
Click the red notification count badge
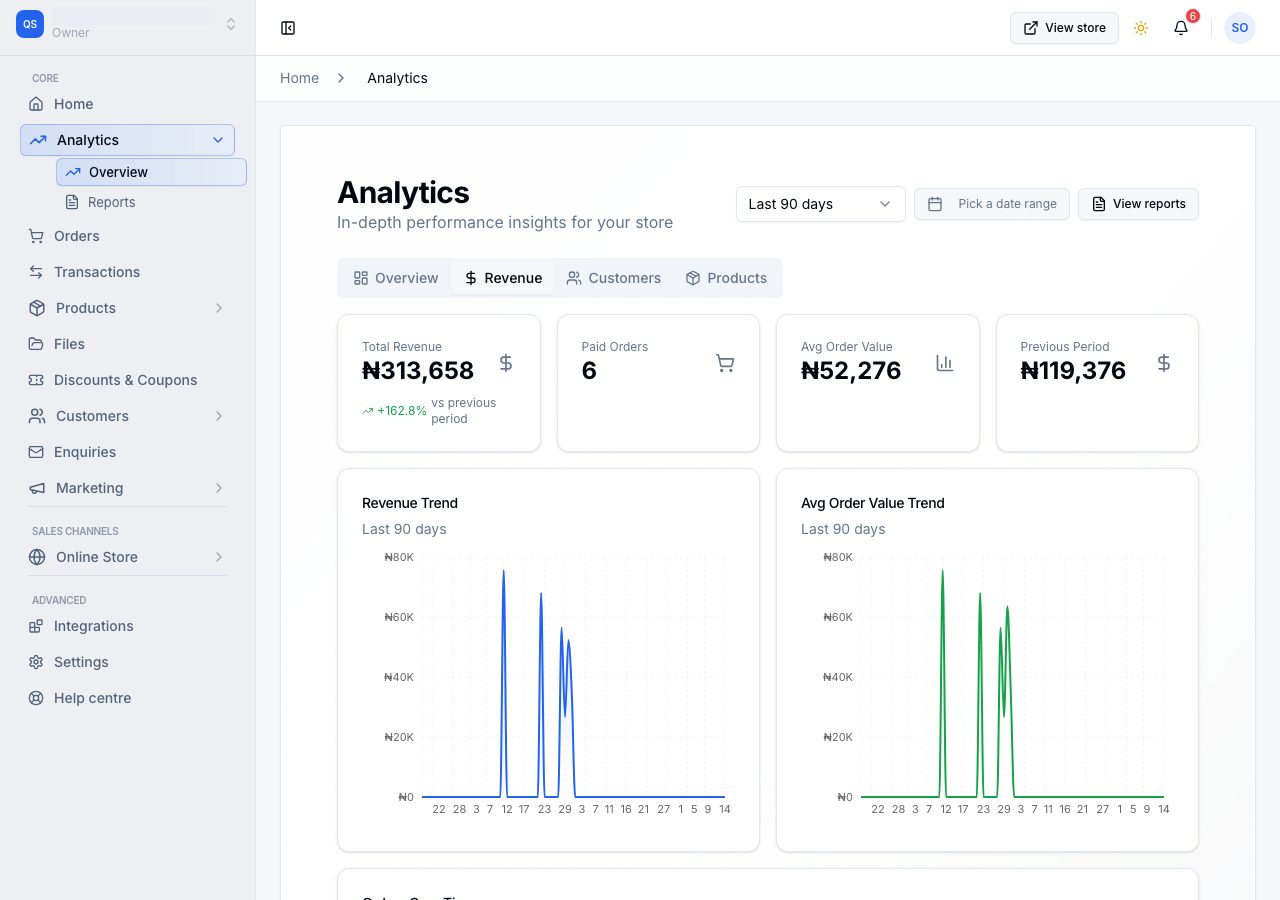tap(1192, 16)
